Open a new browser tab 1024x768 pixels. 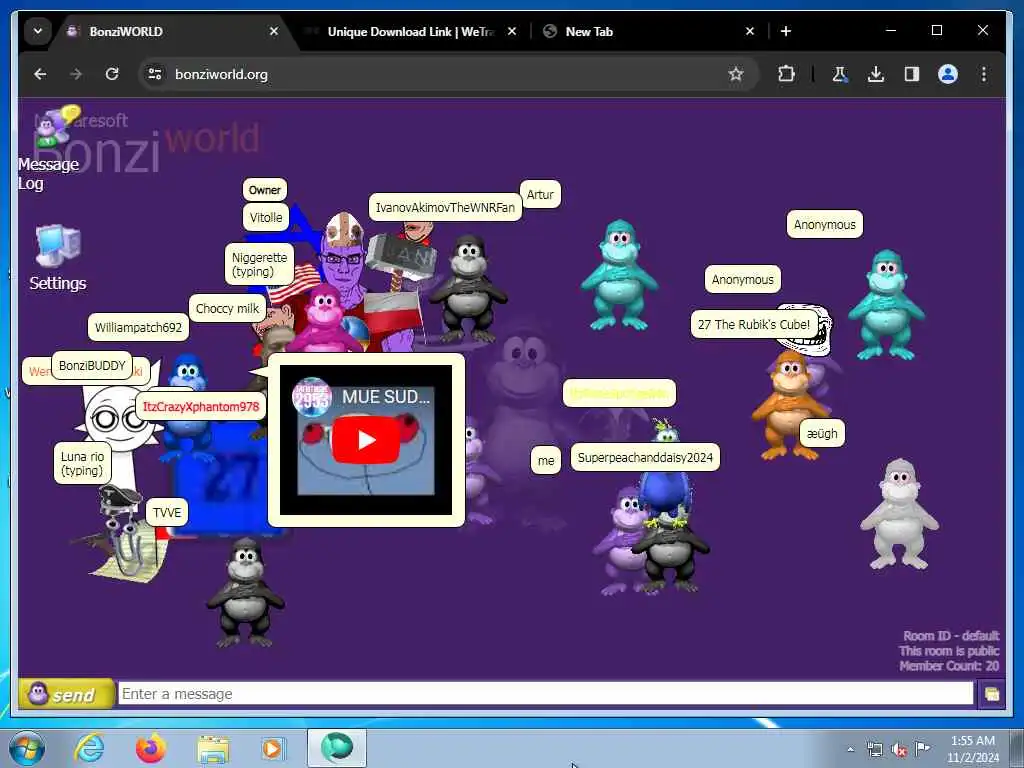[x=786, y=31]
